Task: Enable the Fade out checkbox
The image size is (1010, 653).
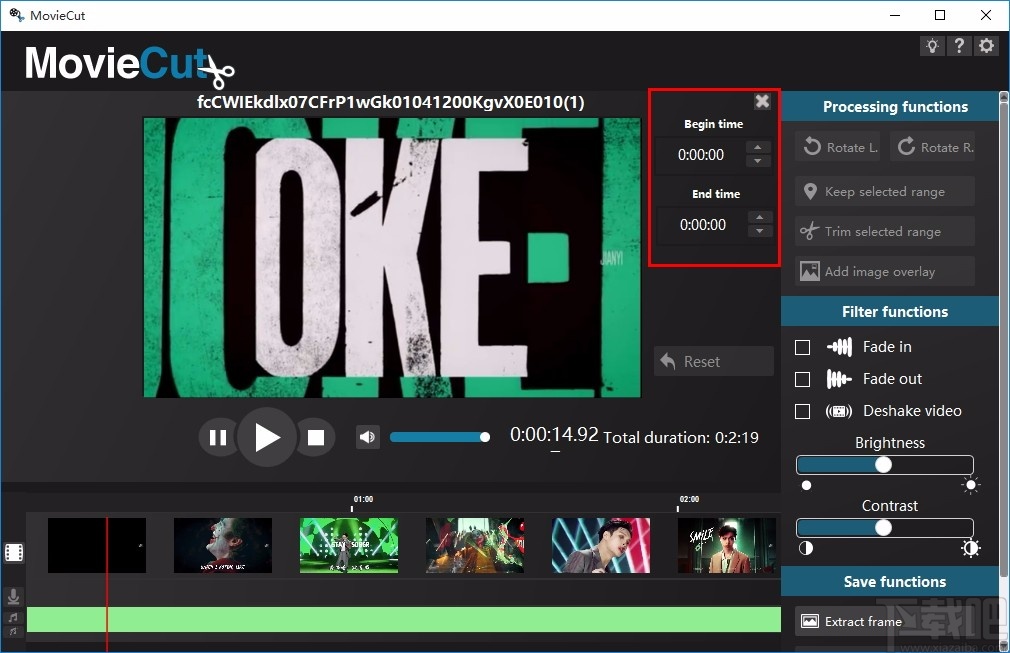Action: tap(803, 379)
